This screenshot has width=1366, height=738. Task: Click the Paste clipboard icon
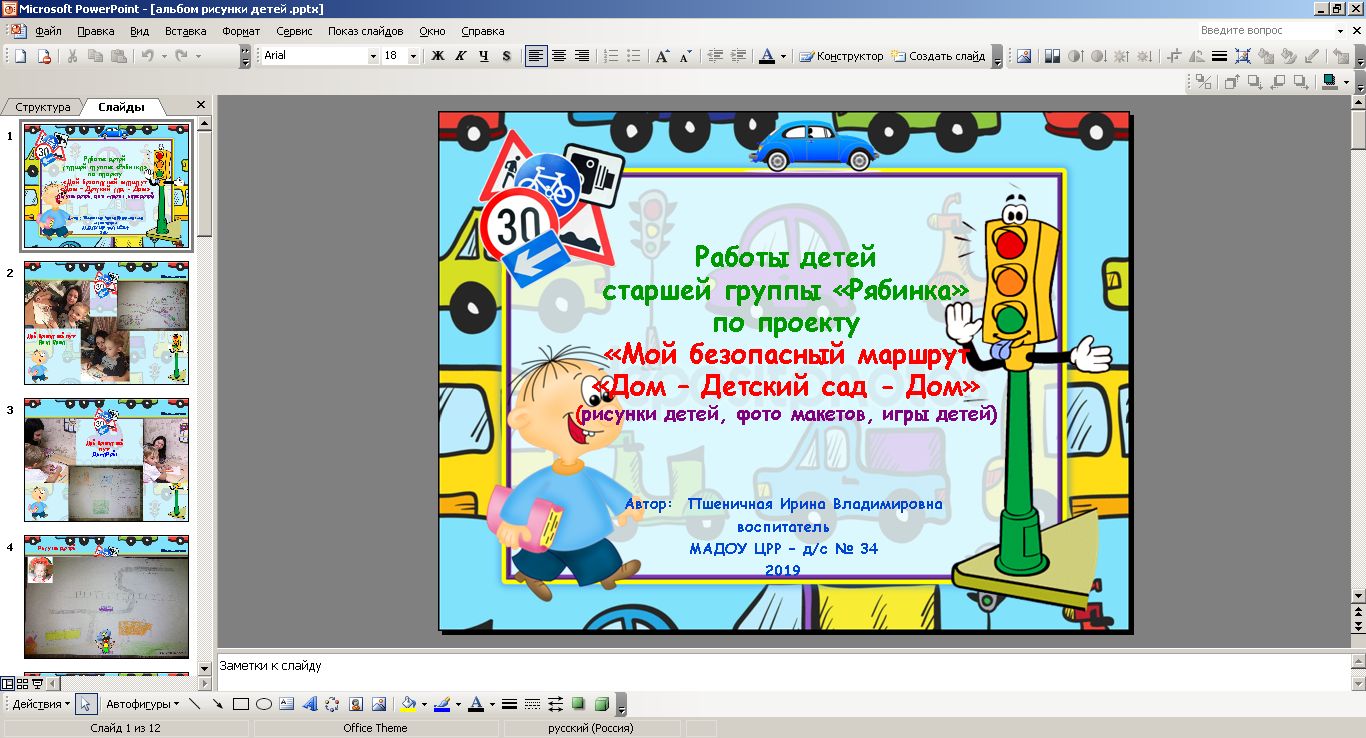[x=119, y=56]
